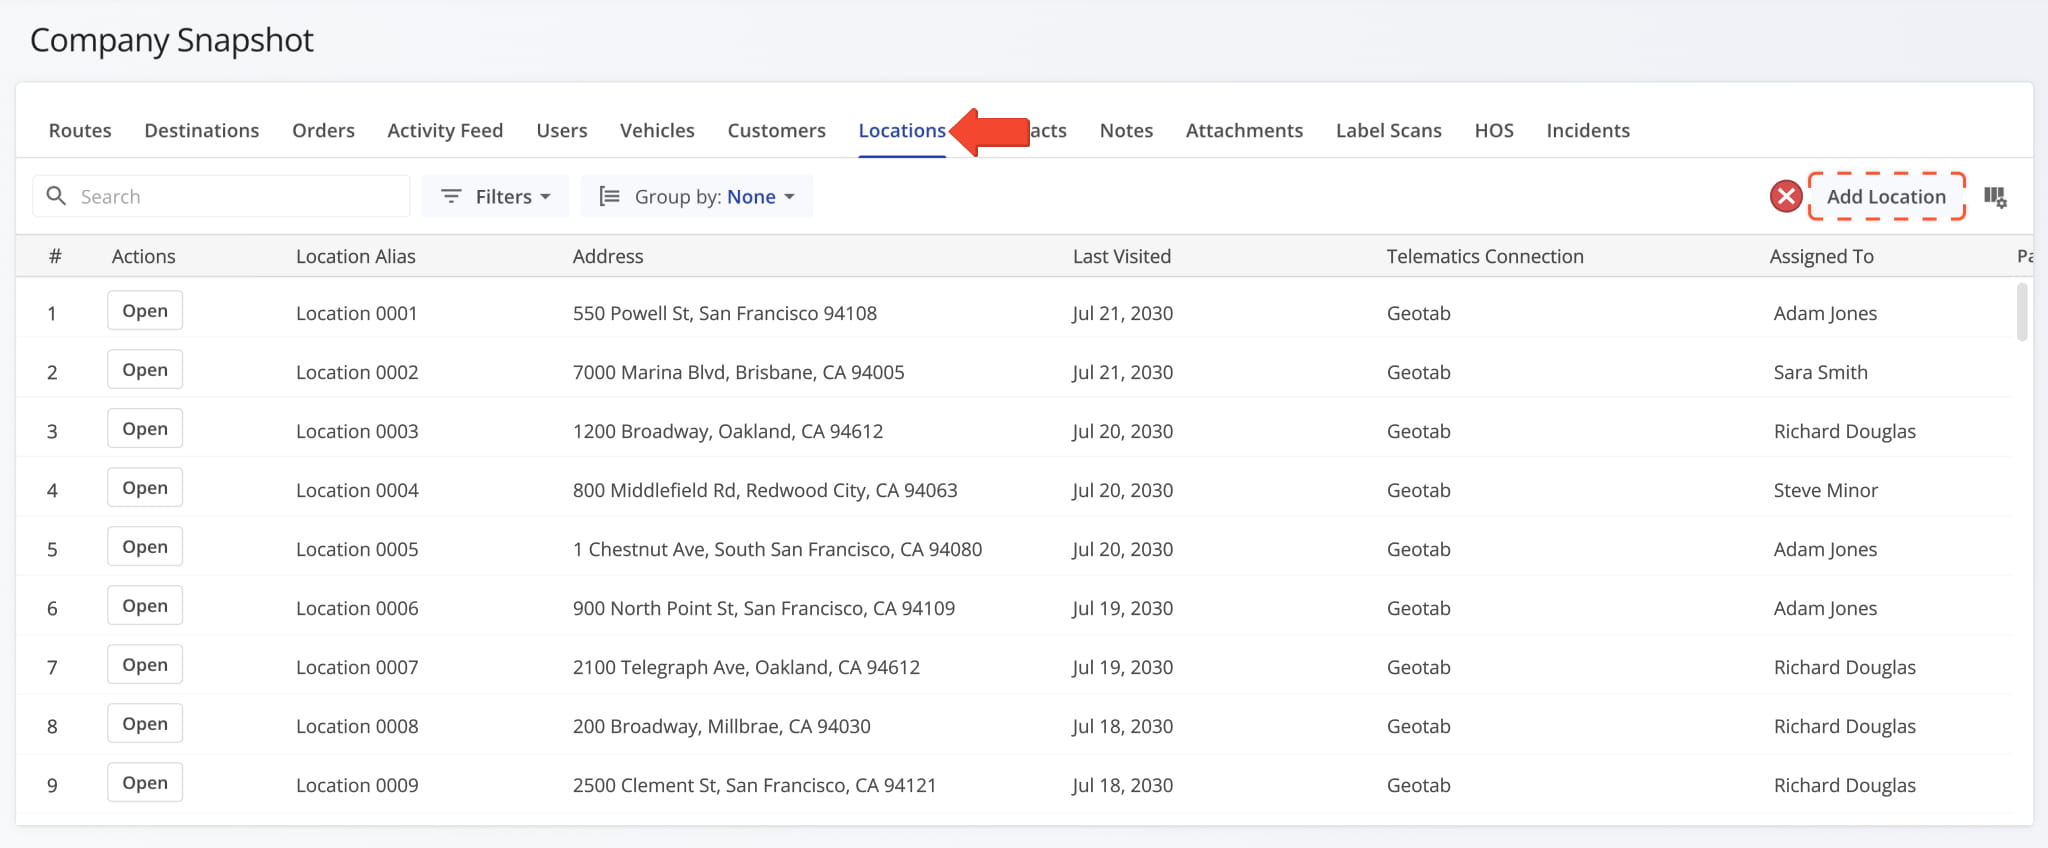
Task: Click Telematics Connection column header
Action: (1485, 256)
